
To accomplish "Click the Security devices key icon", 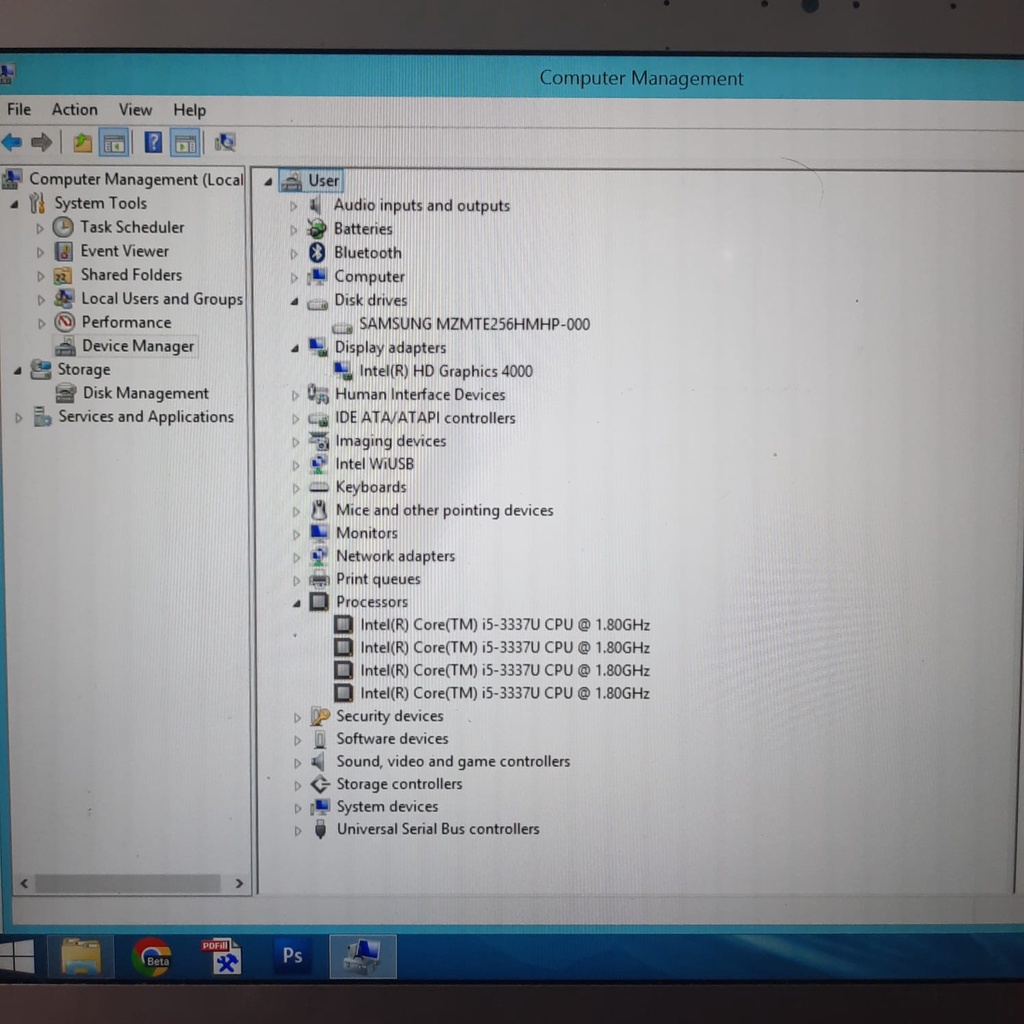I will pos(320,716).
